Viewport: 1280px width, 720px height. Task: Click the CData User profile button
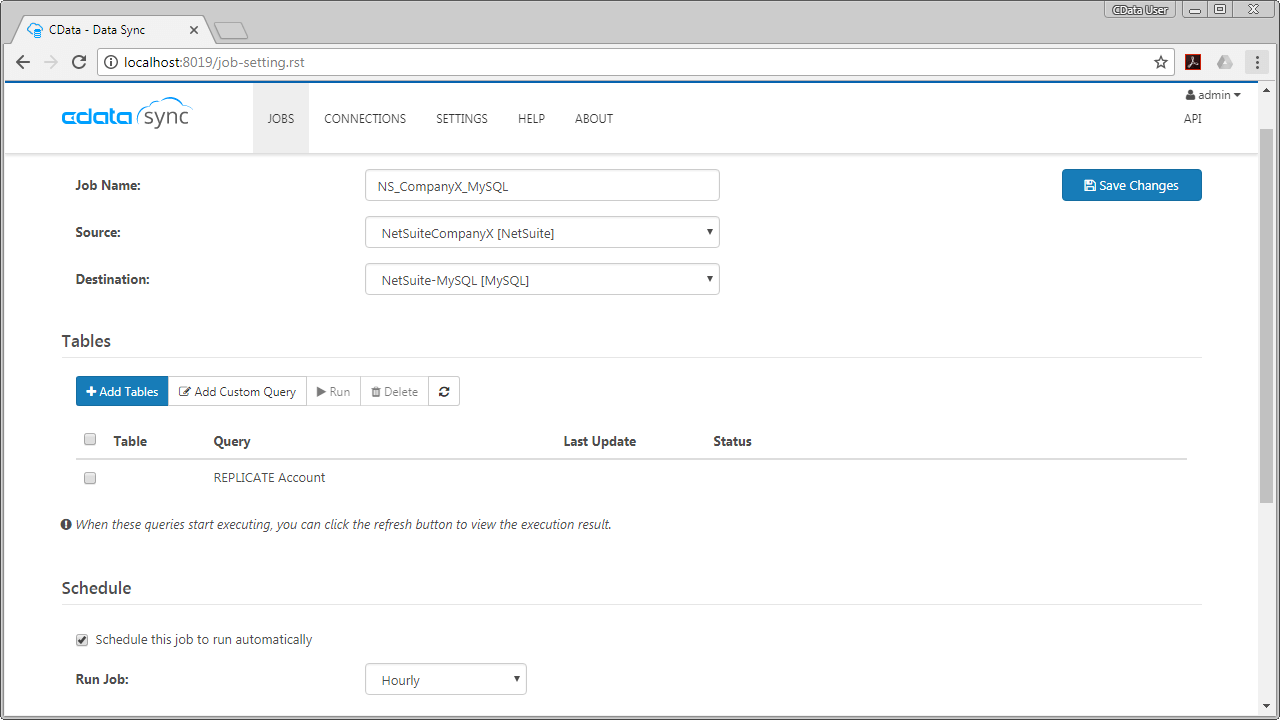(1141, 10)
